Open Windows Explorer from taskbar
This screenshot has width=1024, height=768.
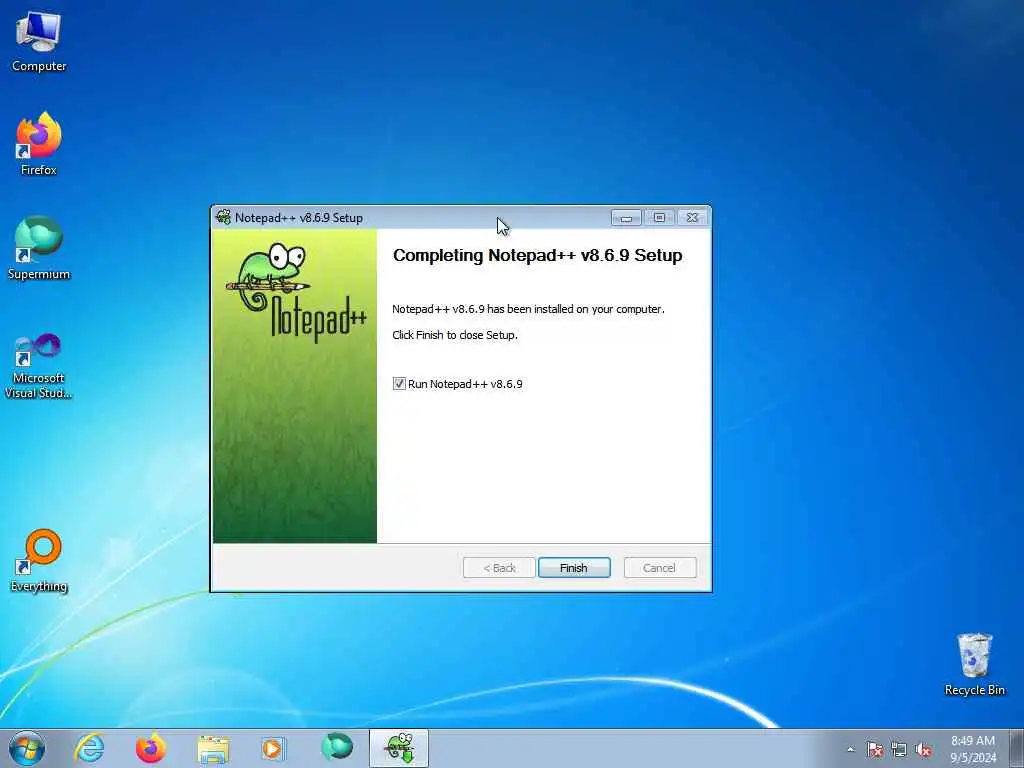click(214, 749)
